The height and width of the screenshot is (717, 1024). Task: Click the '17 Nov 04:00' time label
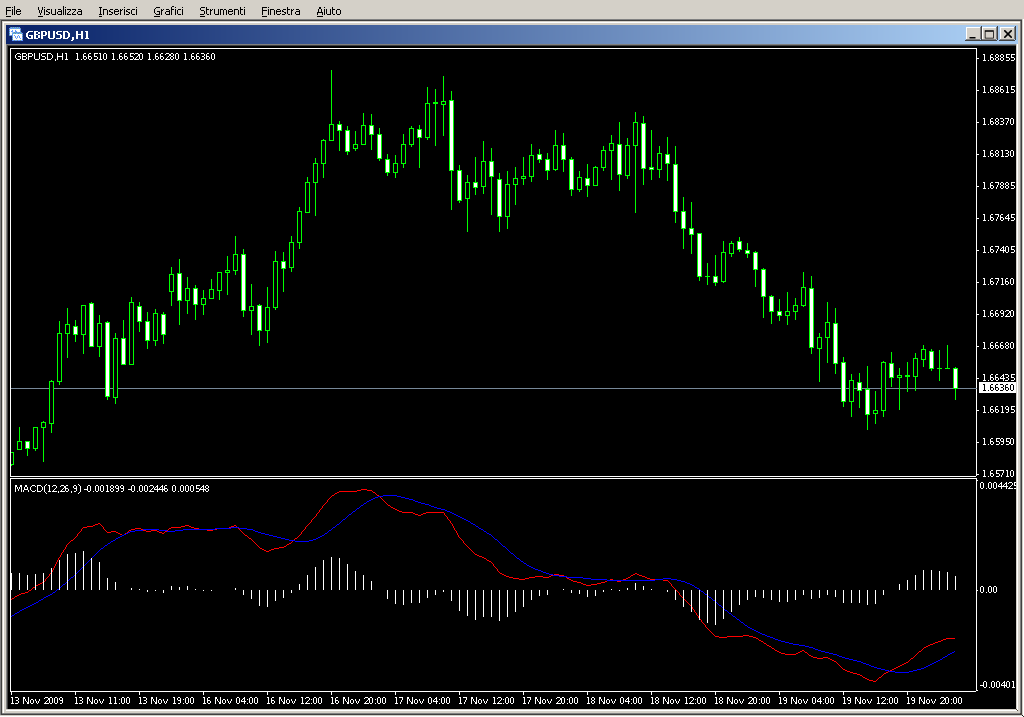(x=423, y=701)
